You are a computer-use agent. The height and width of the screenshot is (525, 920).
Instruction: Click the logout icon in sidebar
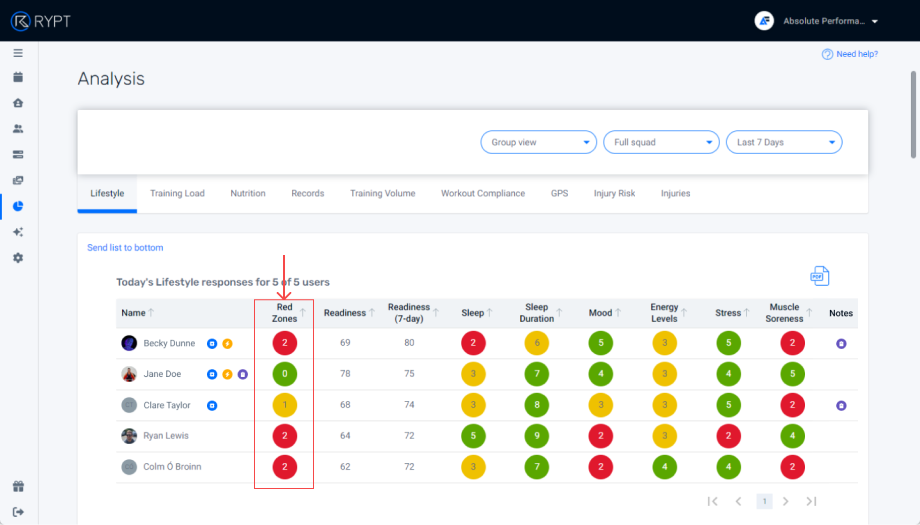click(18, 512)
